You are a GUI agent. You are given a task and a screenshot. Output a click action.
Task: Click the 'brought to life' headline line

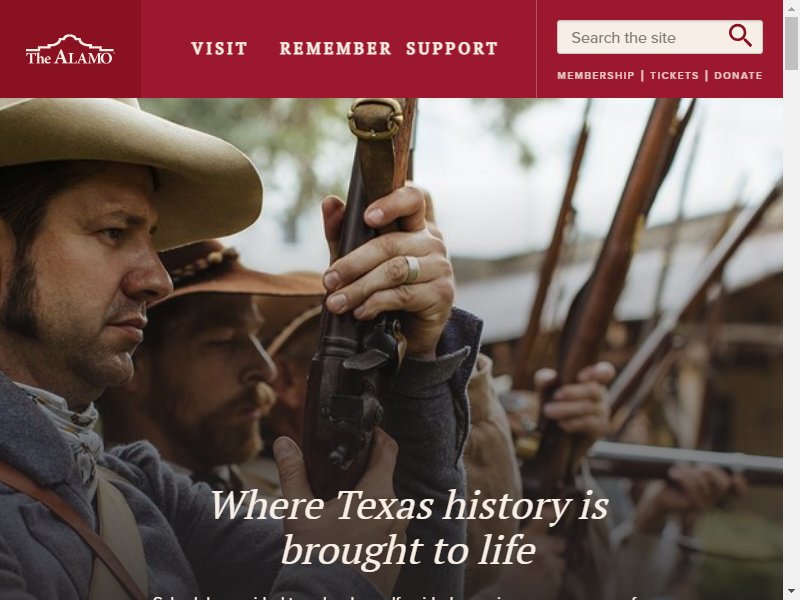click(x=408, y=550)
